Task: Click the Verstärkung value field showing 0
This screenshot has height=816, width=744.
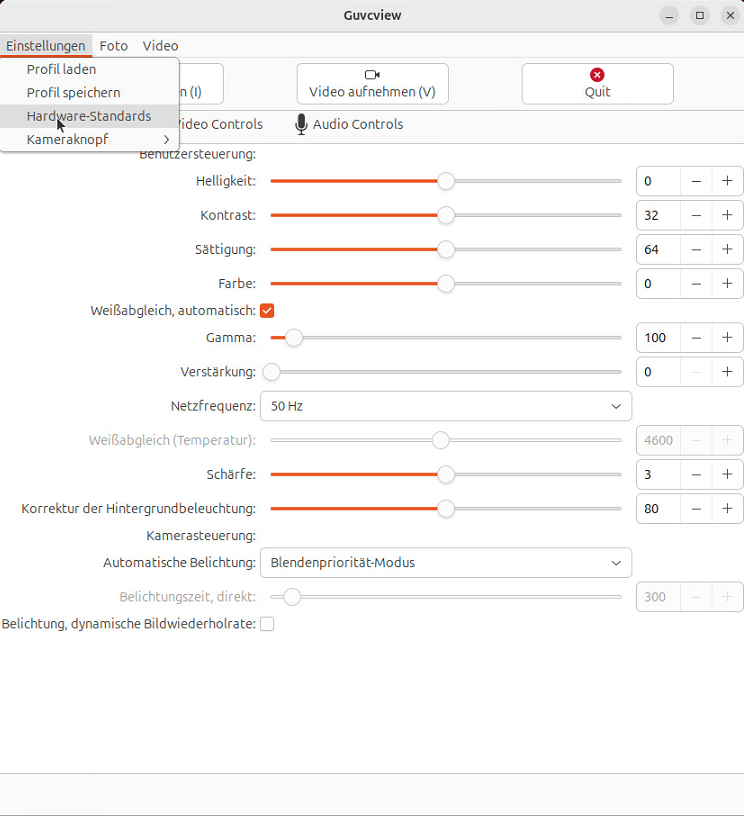Action: pos(658,372)
